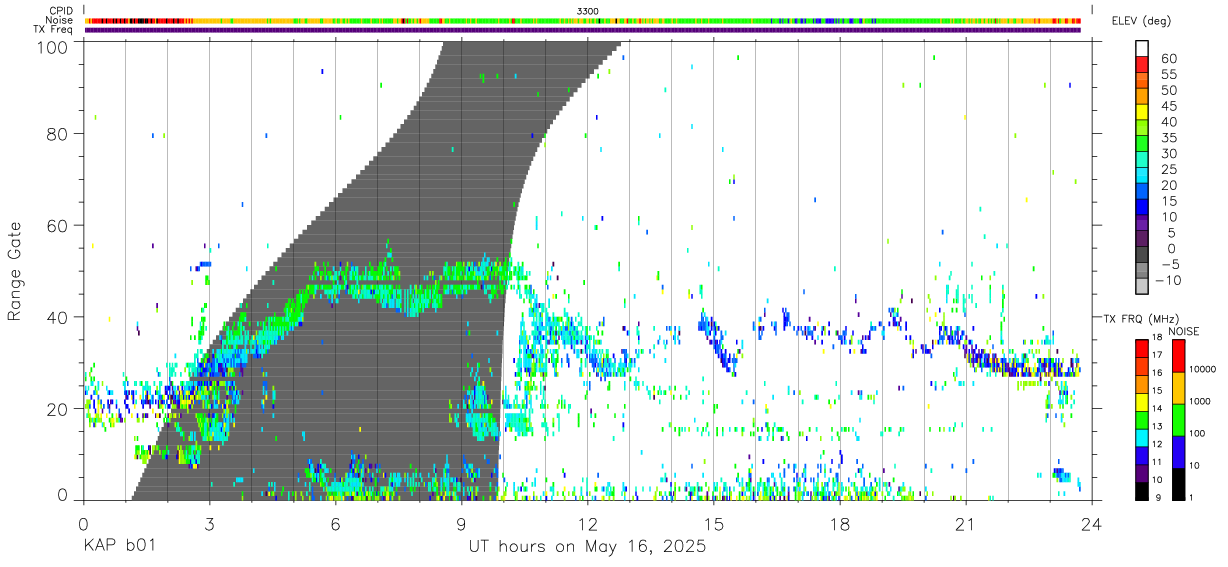Click ELEV swatch between 25 and 20
The width and height of the screenshot is (1228, 567).
coord(1142,176)
